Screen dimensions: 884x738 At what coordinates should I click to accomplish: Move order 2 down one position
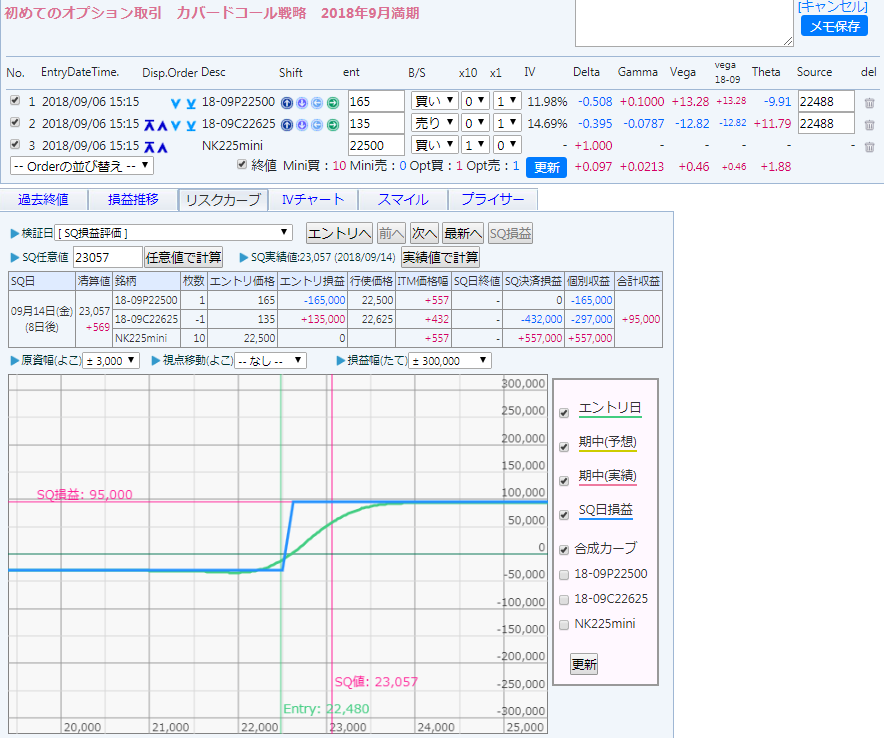coord(176,125)
